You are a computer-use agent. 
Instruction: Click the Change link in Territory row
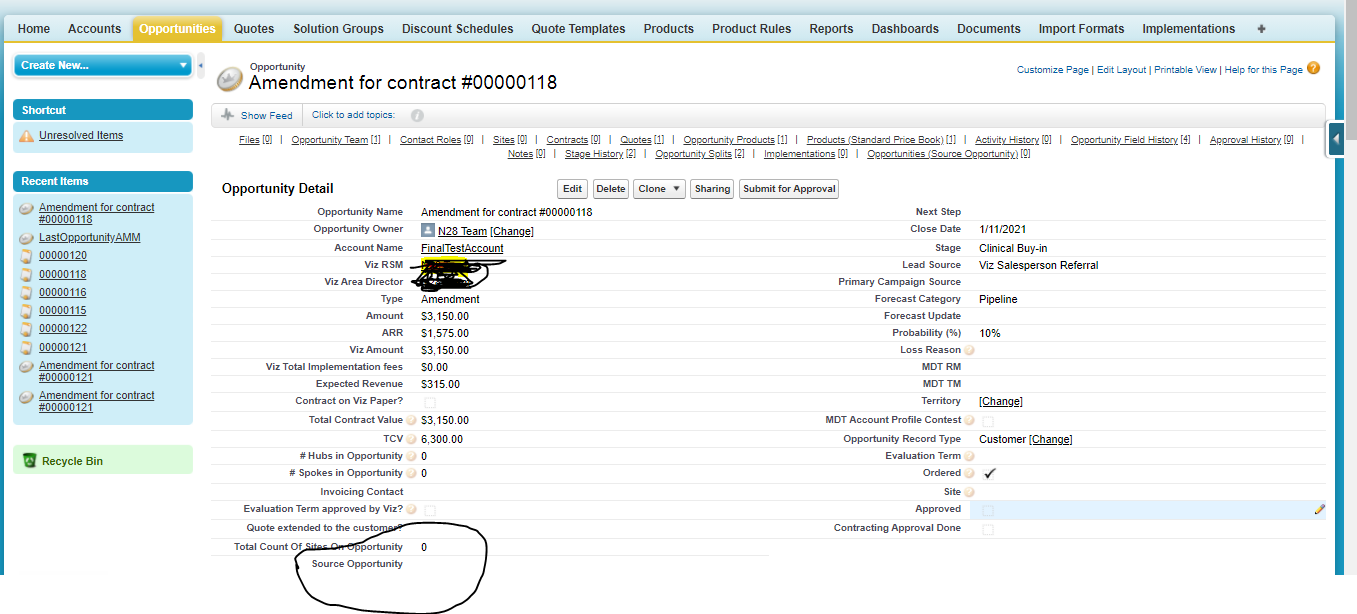(1001, 401)
